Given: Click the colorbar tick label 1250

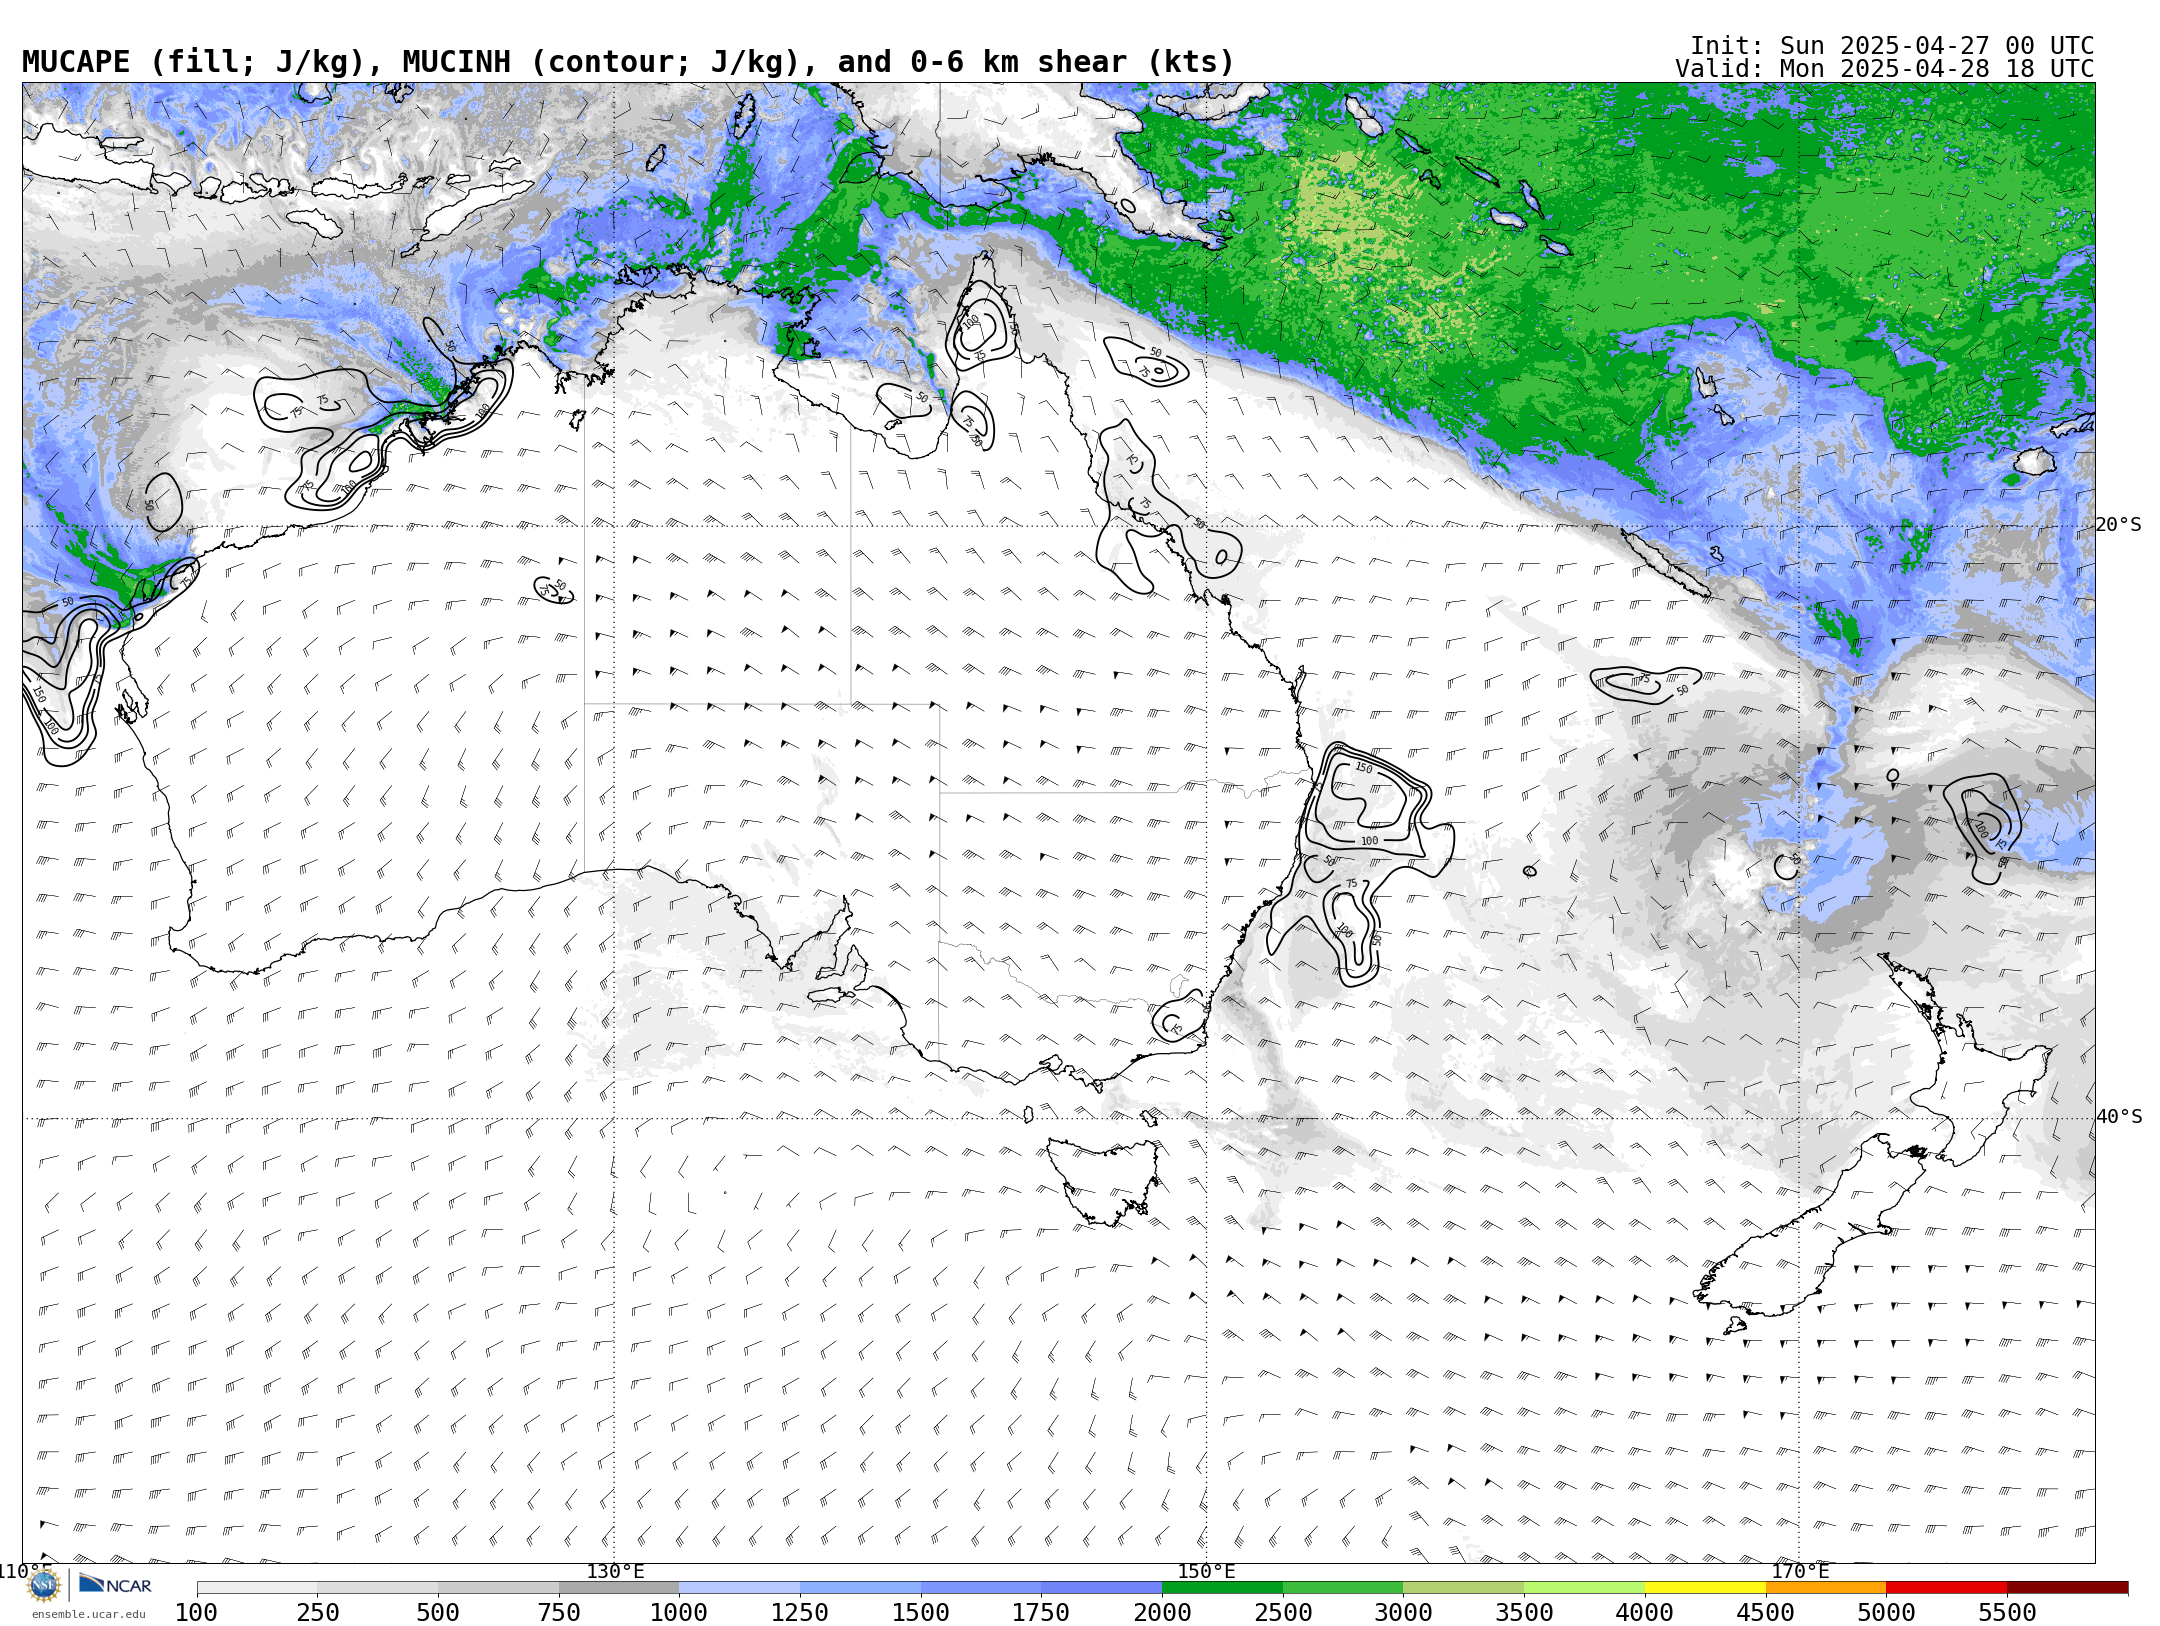Looking at the screenshot, I should coord(800,1613).
